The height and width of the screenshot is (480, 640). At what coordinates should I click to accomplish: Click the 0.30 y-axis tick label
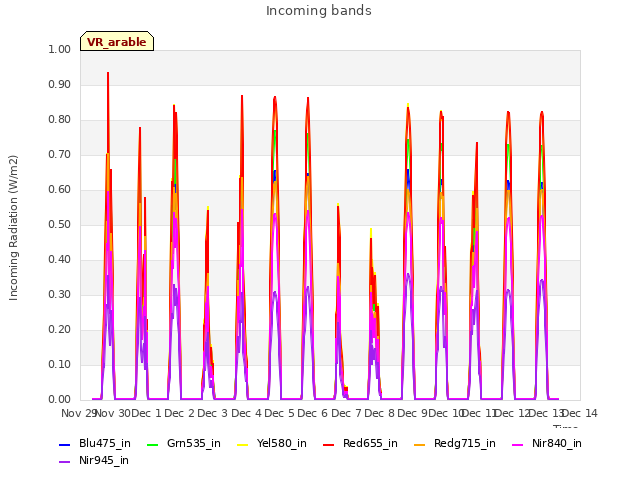(x=60, y=295)
